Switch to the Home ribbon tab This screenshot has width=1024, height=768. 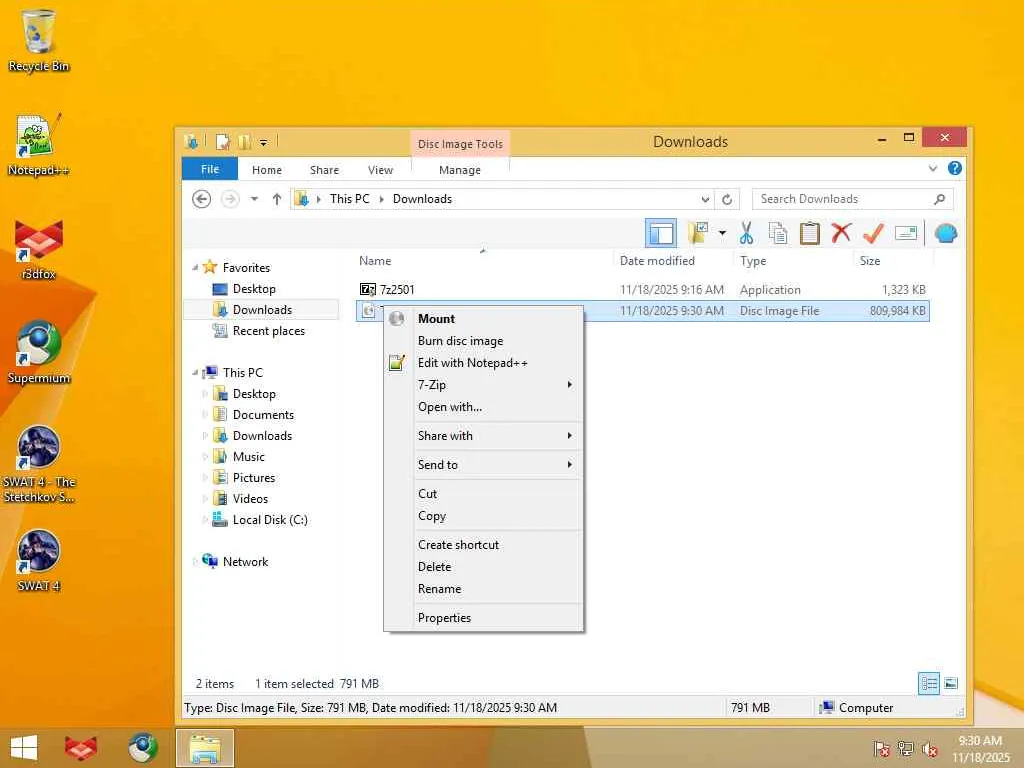pyautogui.click(x=266, y=170)
